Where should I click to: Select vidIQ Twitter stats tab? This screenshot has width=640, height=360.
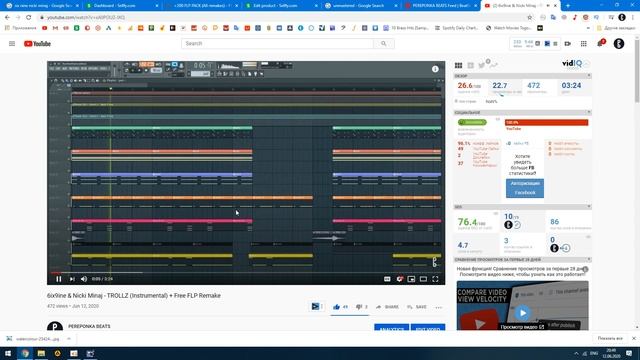[x=482, y=65]
